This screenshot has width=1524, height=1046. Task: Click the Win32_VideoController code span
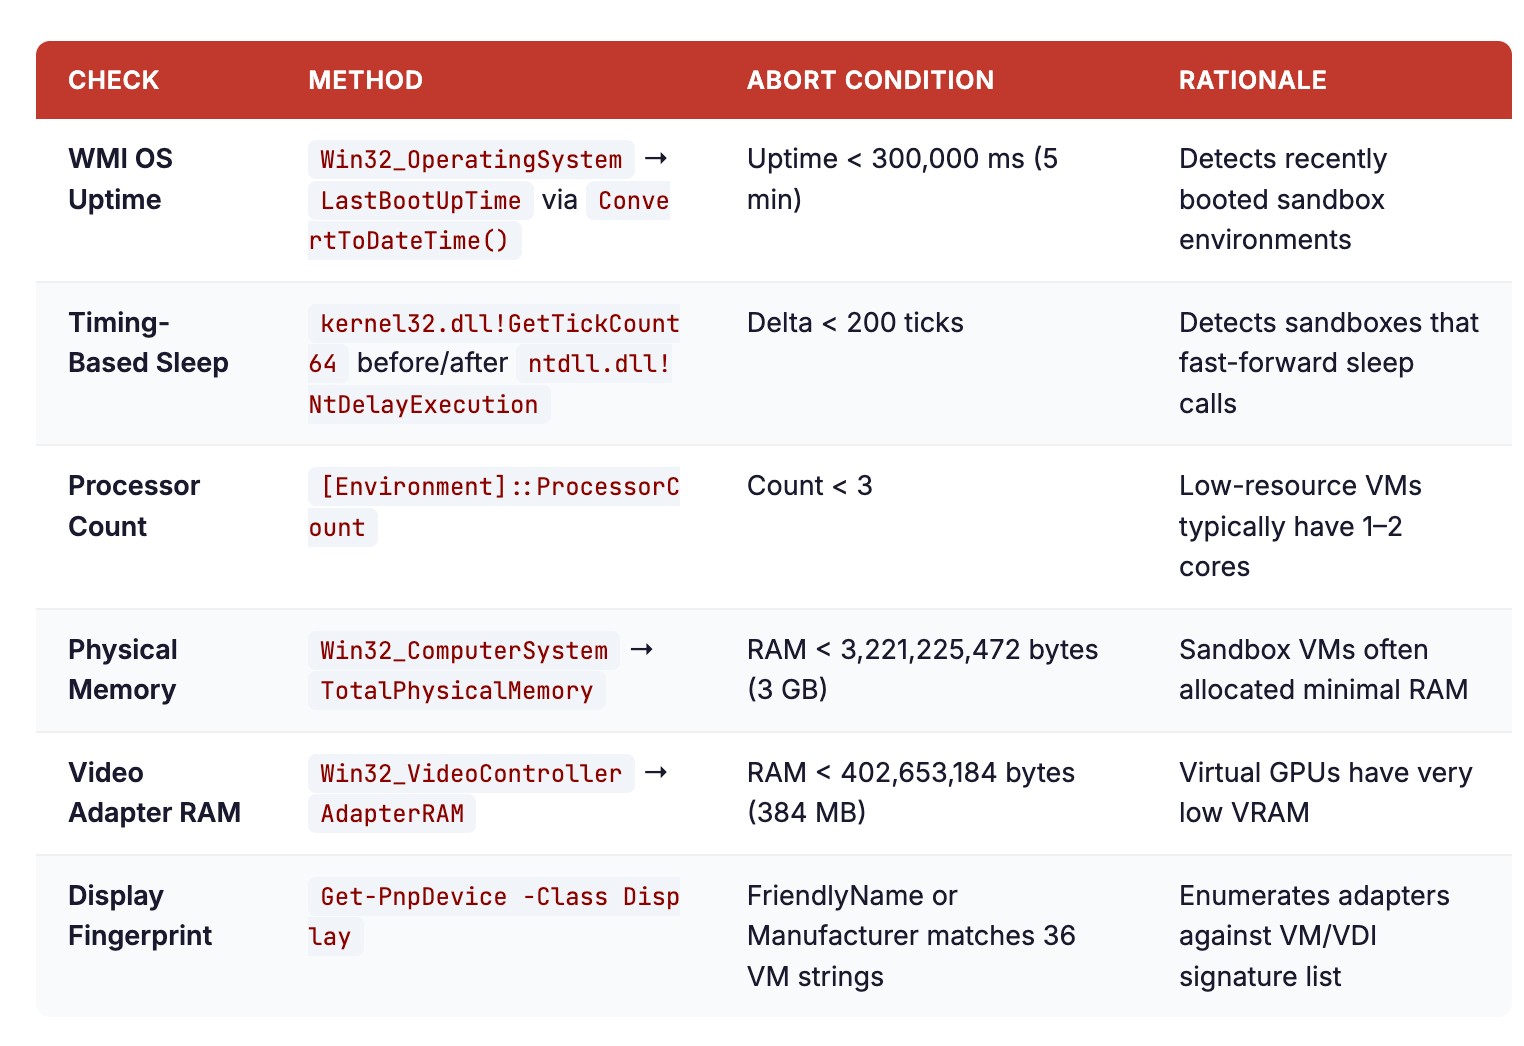[469, 773]
